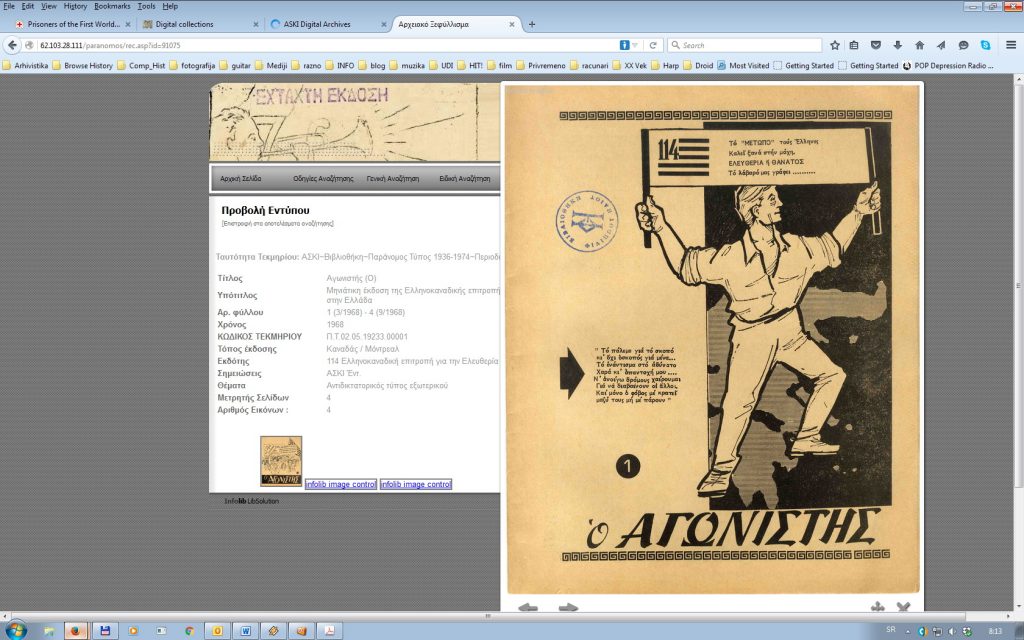
Task: Go to the previous page in the viewer
Action: click(528, 607)
